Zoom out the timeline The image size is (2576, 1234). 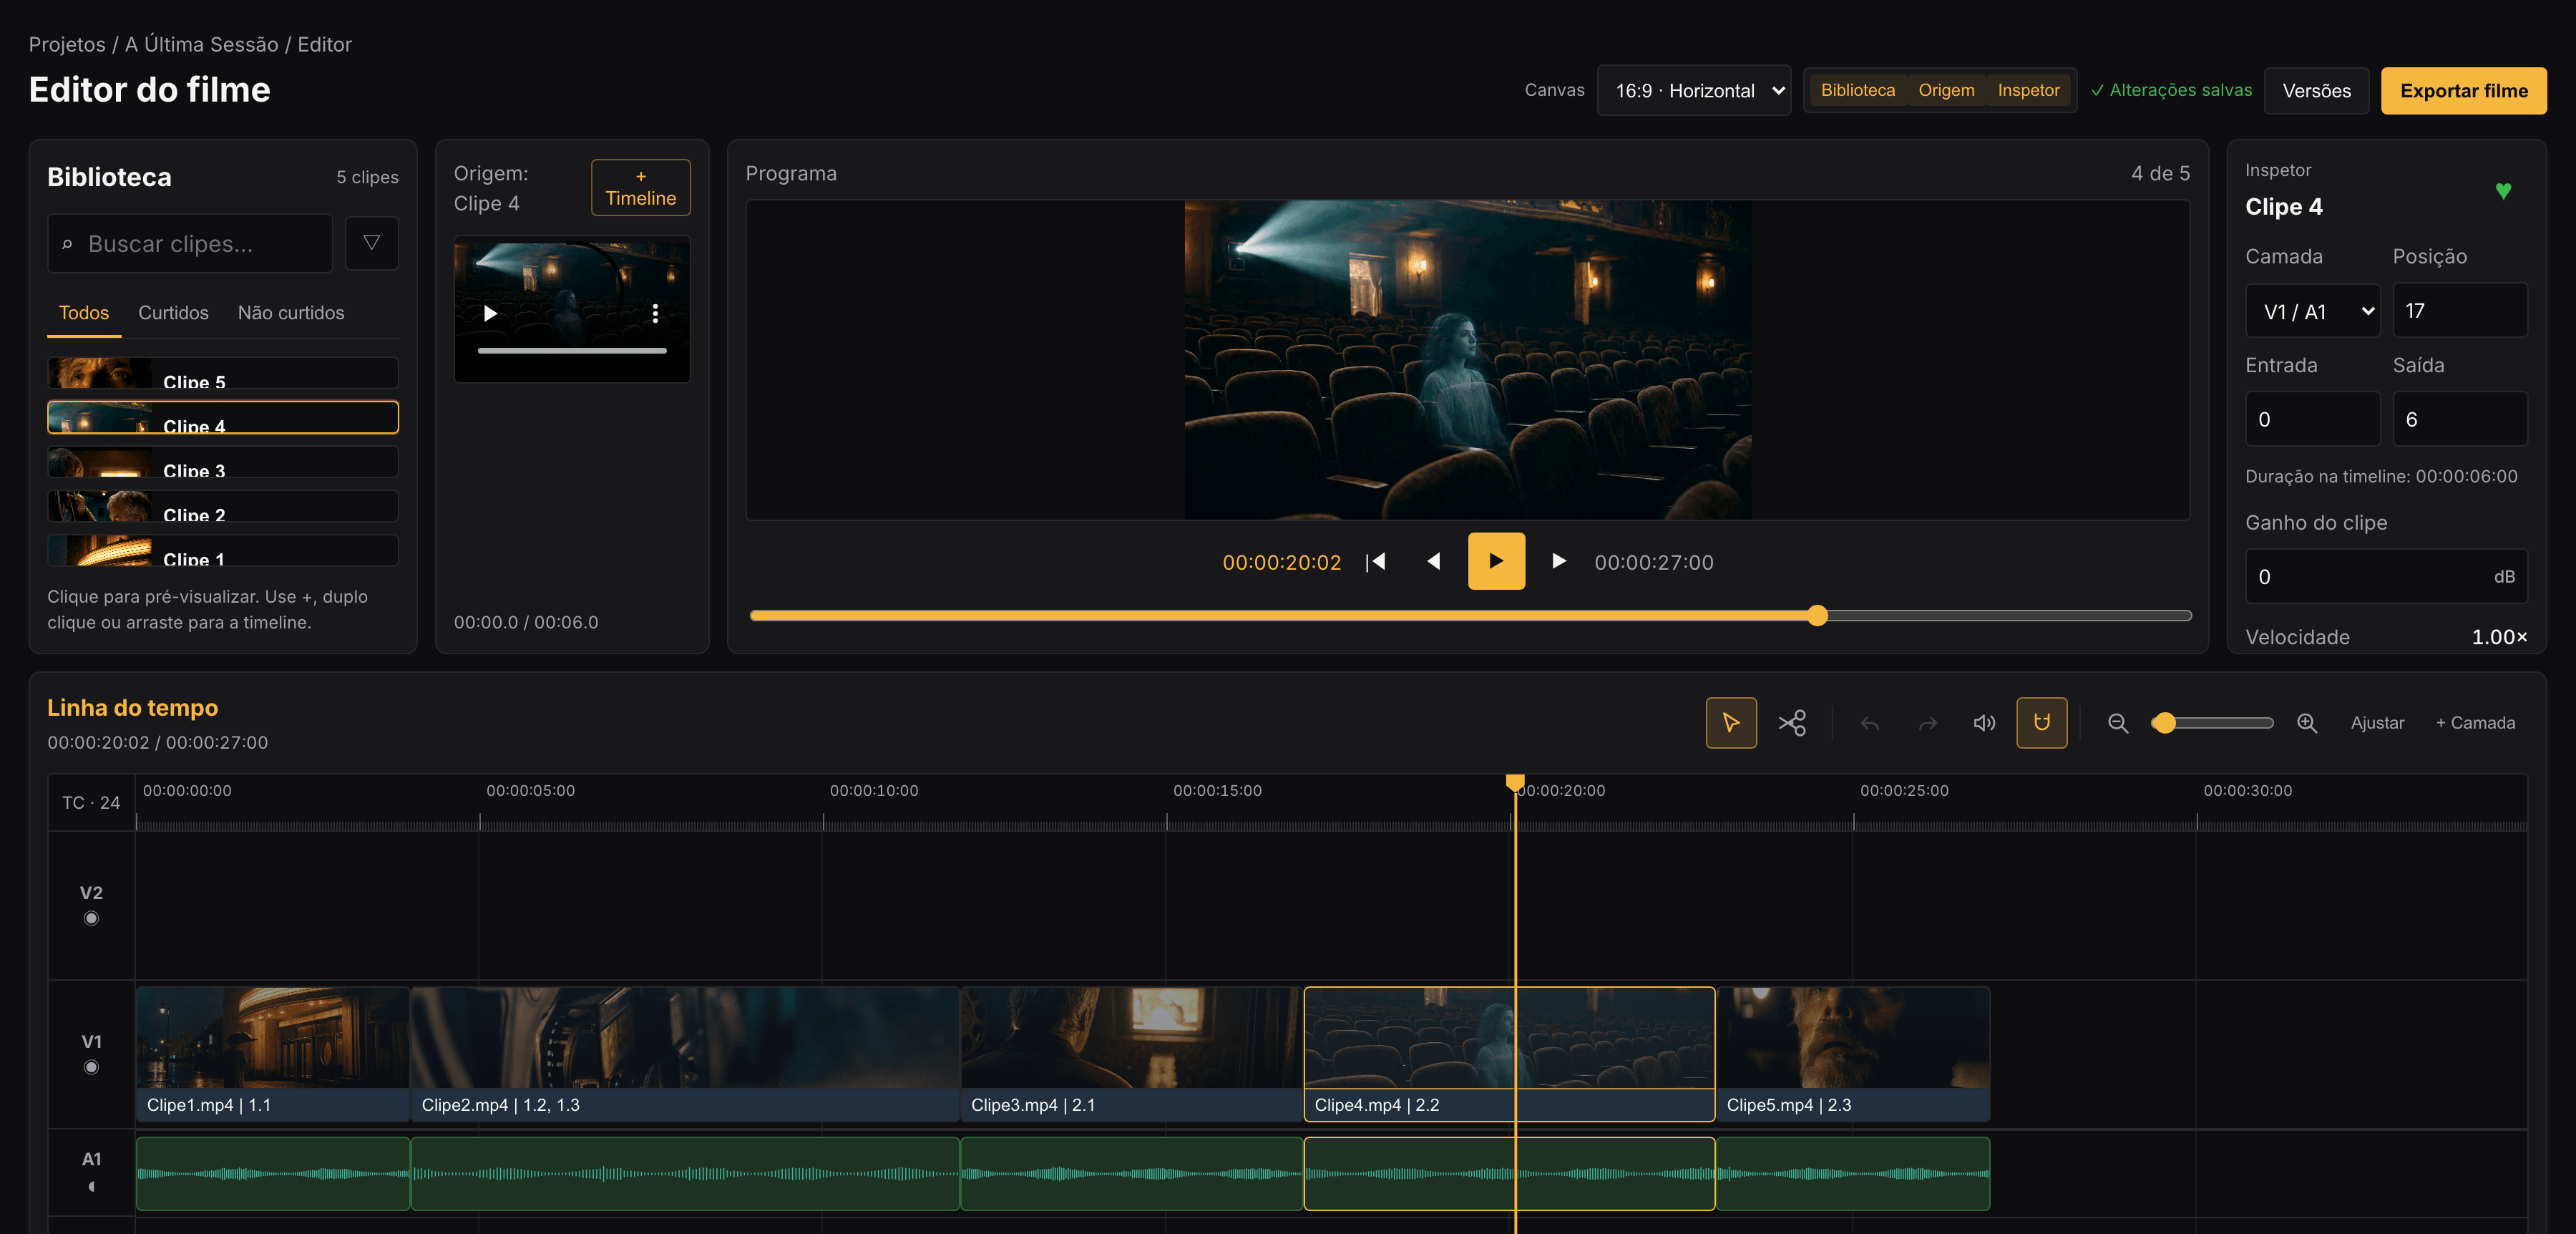pyautogui.click(x=2117, y=722)
